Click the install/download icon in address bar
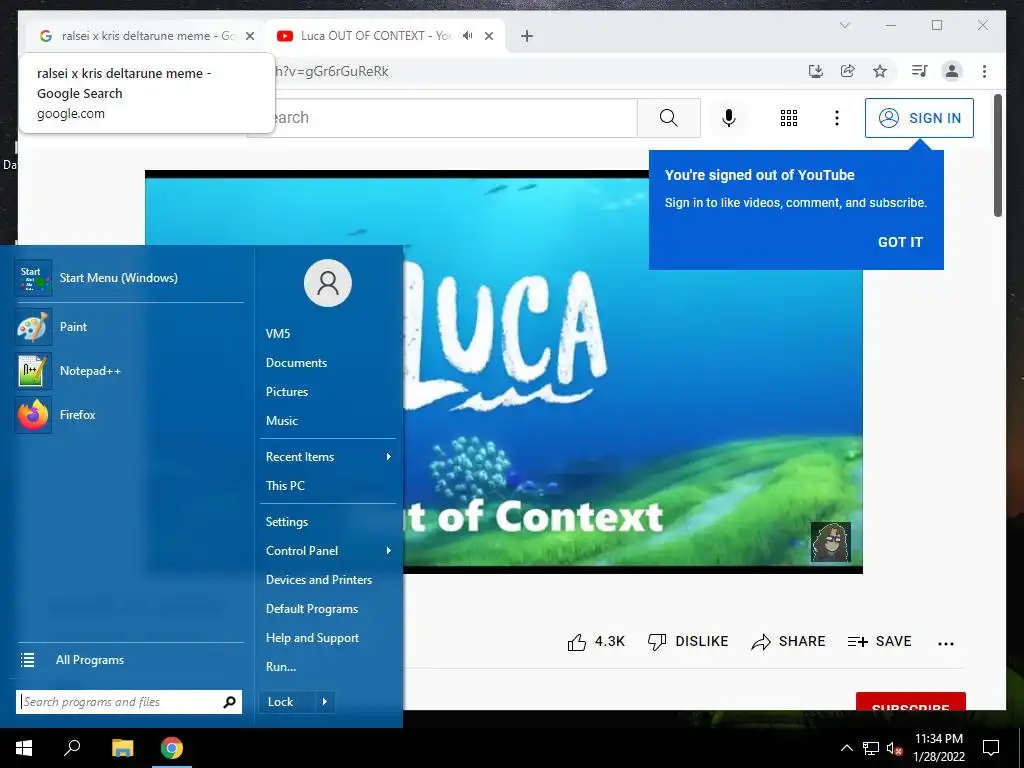The image size is (1024, 768). 816,71
